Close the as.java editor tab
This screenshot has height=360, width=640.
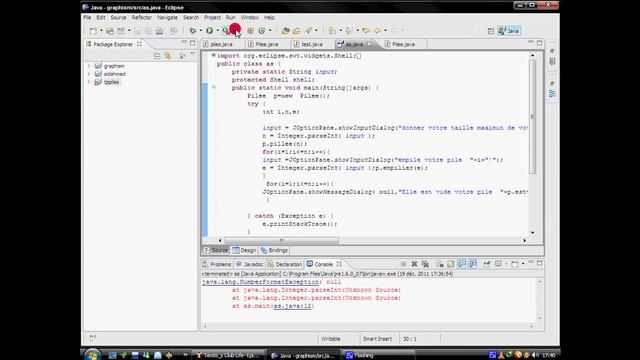click(x=369, y=44)
